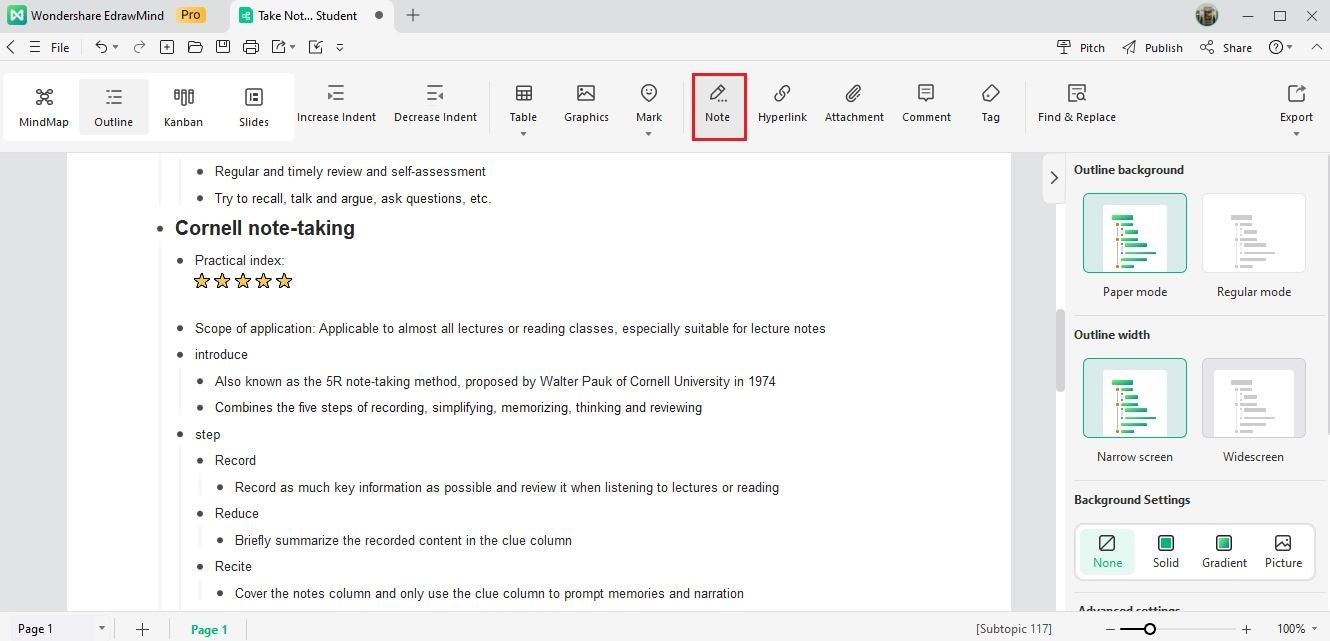Open Find & Replace
Image resolution: width=1330 pixels, height=641 pixels.
[x=1077, y=105]
